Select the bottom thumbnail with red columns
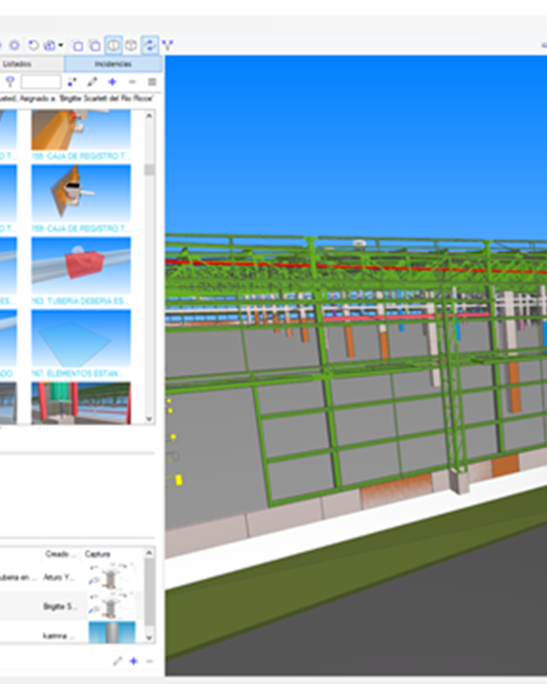 [81, 403]
